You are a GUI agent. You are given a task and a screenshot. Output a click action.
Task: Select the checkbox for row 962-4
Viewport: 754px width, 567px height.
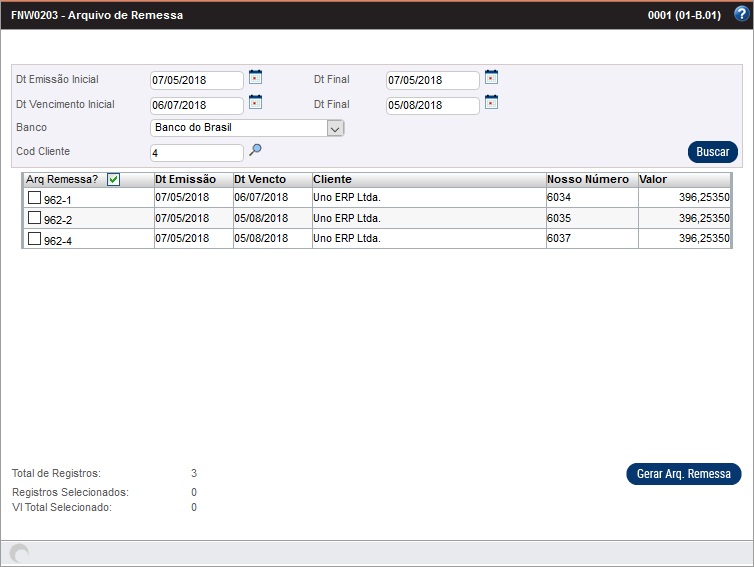[34, 239]
